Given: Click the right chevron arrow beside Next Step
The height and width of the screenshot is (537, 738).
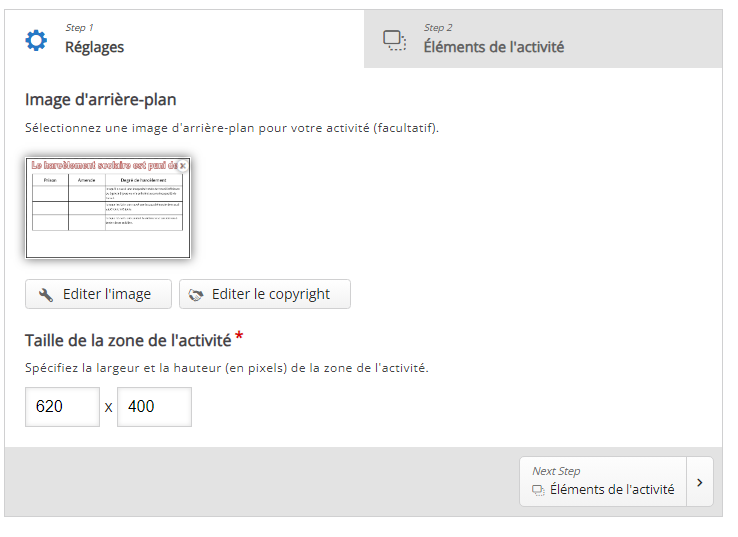Looking at the screenshot, I should 700,482.
